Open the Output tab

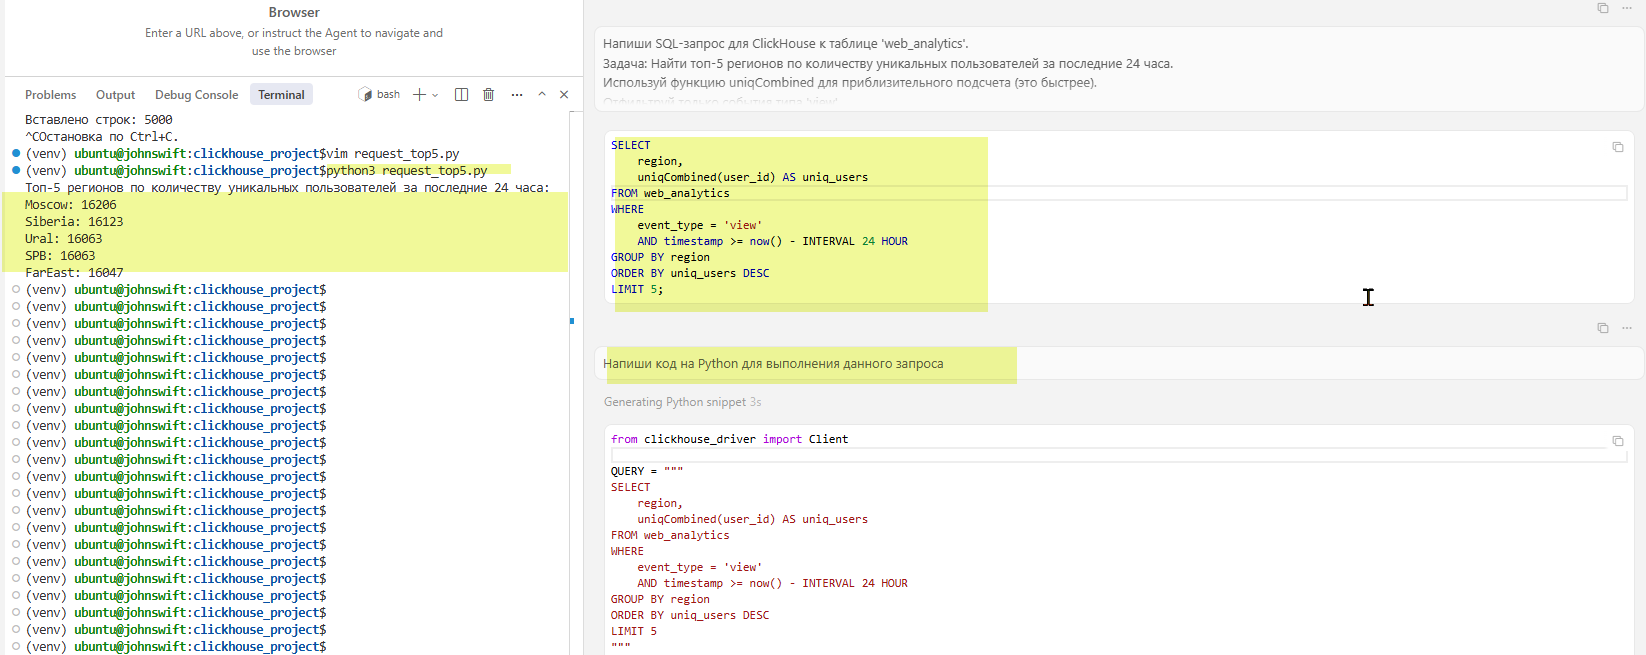pos(115,95)
